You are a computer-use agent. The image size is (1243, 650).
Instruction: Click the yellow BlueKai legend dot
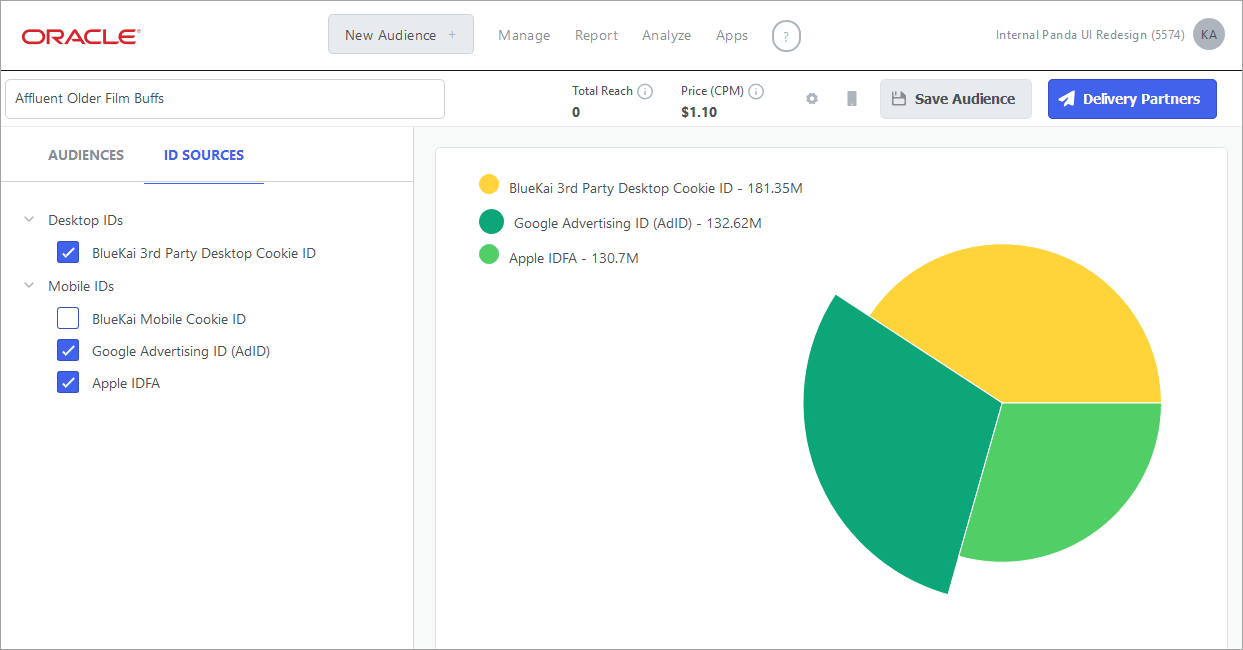(x=489, y=184)
